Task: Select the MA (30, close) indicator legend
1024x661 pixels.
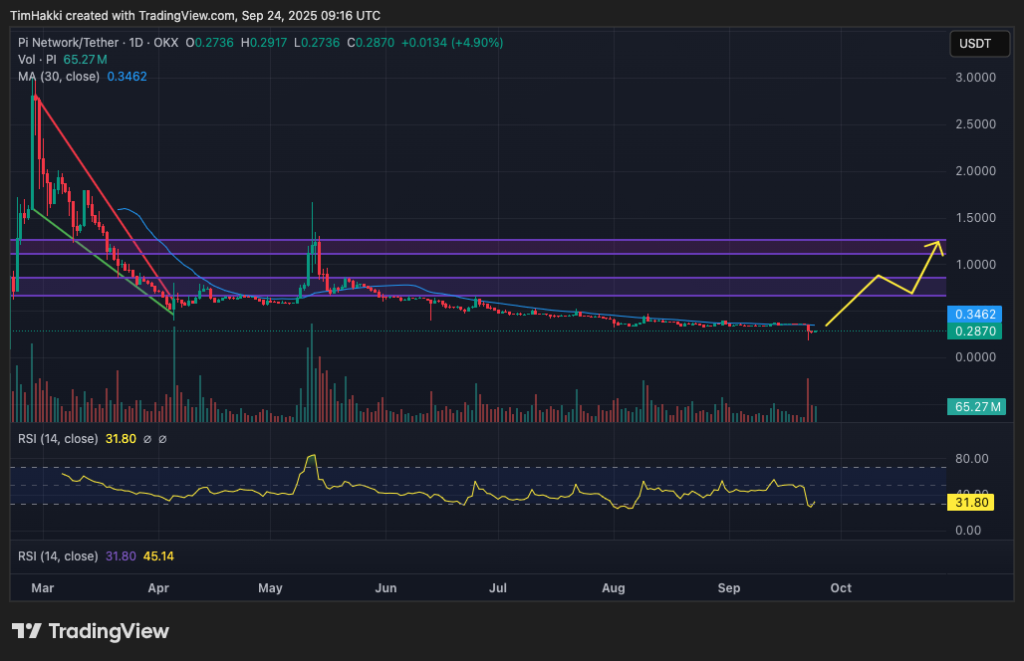Action: (x=58, y=76)
